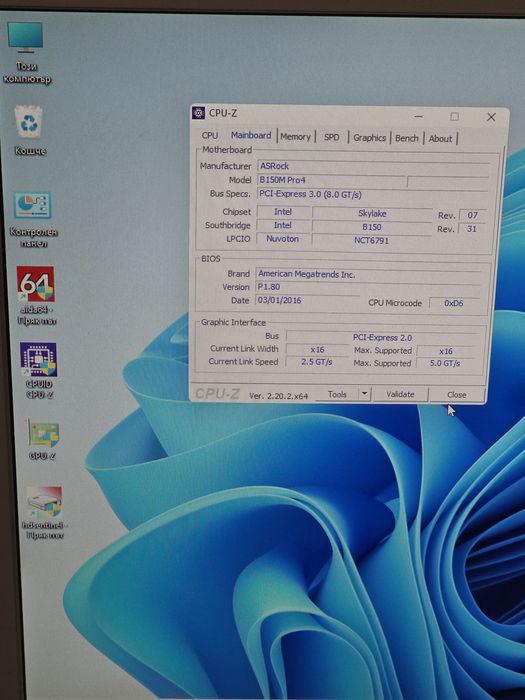Viewport: 525px width, 700px height.
Task: Expand the Tools dropdown arrow
Action: [x=364, y=394]
